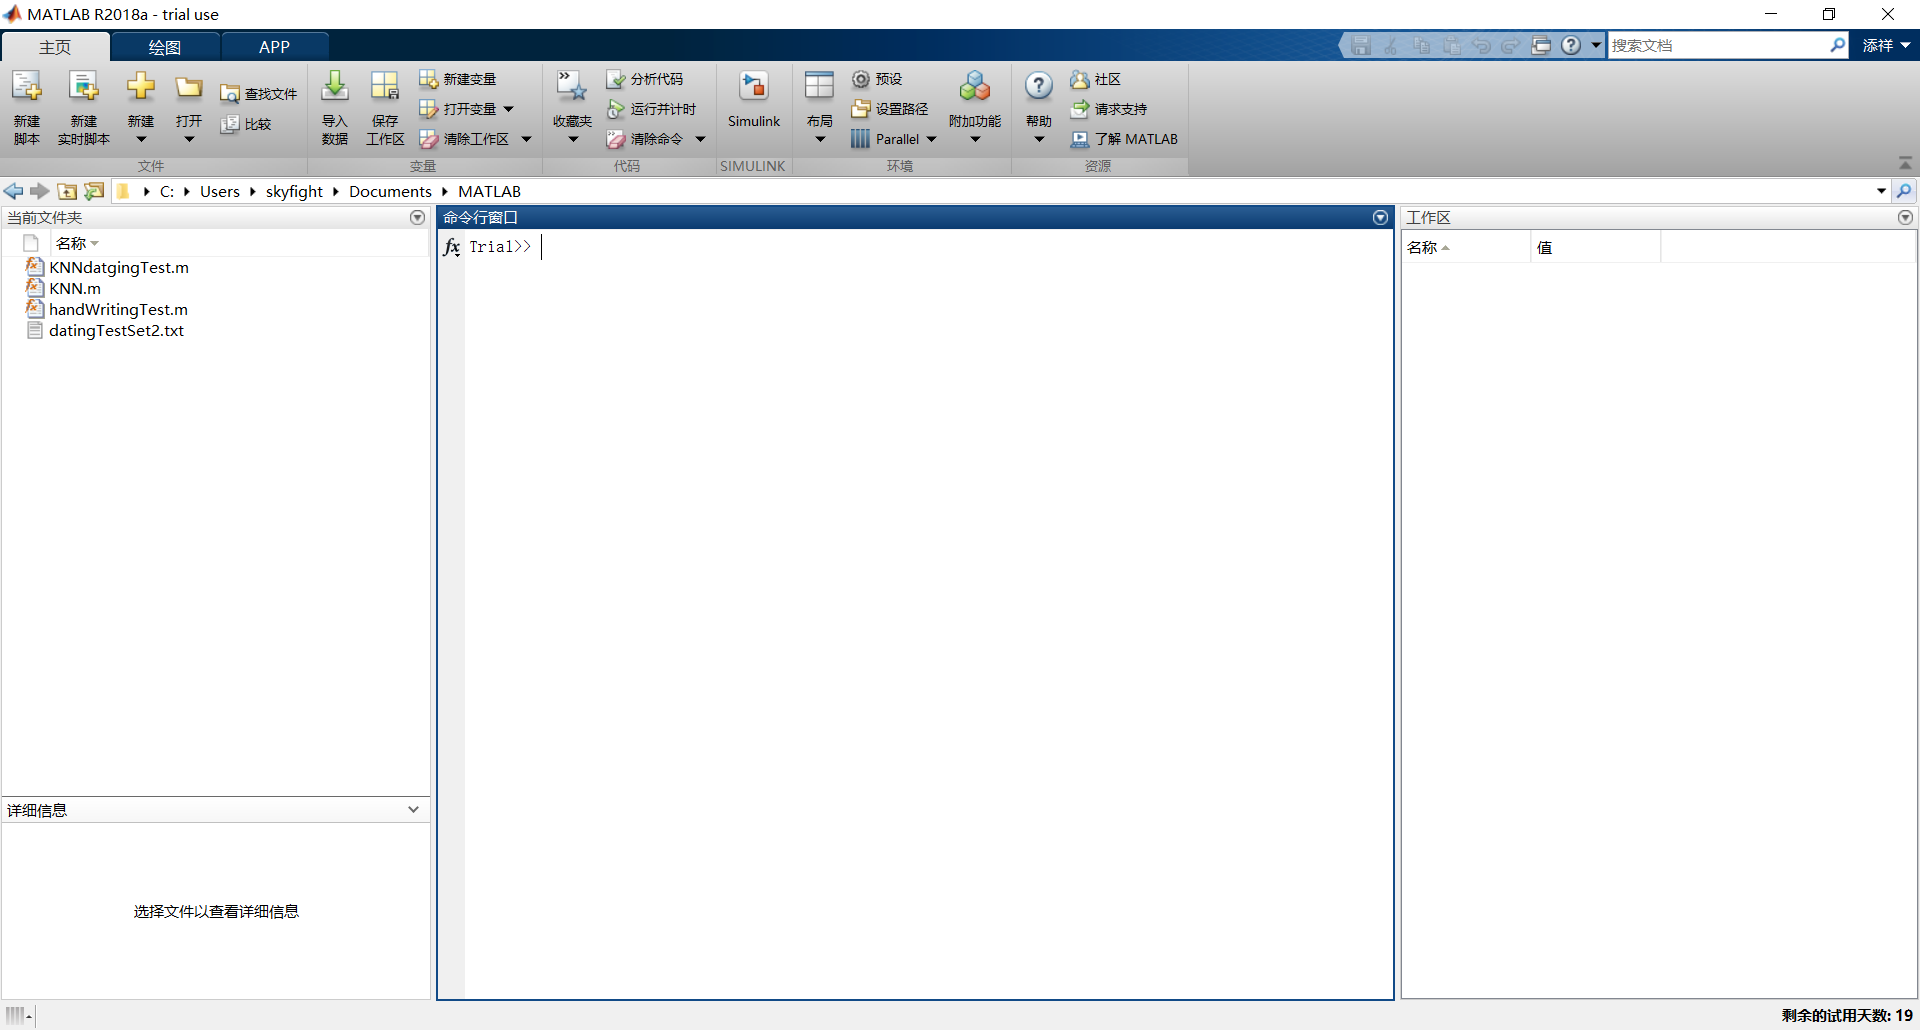Click the 保存工作区 (Save Workspace) icon
Screen dimensions: 1920x1030
pos(385,87)
